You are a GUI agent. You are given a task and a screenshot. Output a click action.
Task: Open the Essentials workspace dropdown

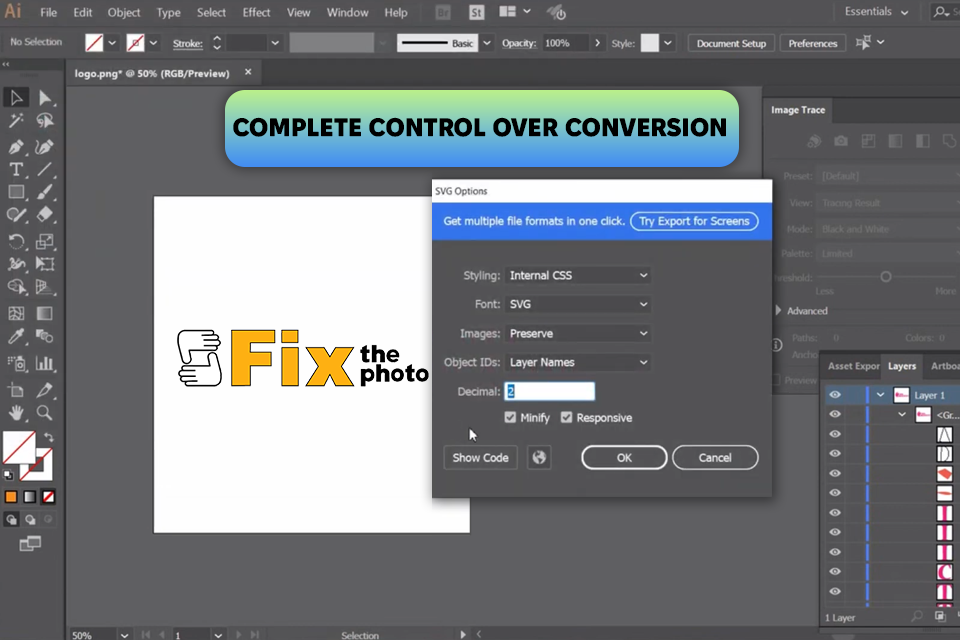coord(876,12)
